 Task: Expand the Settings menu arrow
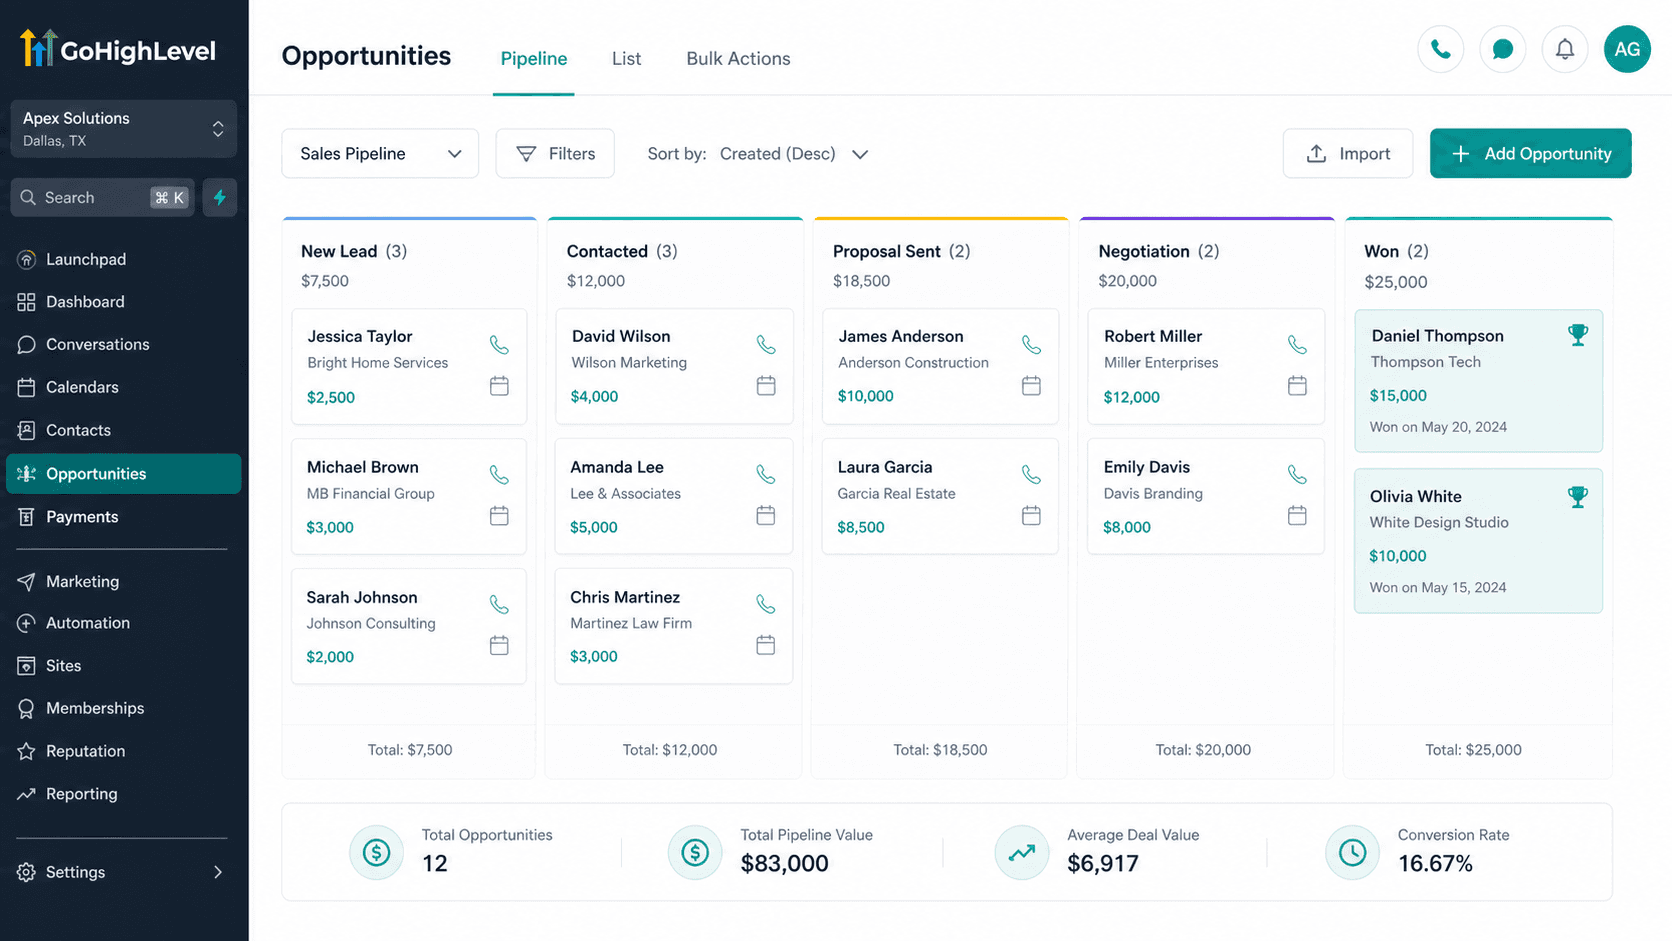tap(218, 872)
